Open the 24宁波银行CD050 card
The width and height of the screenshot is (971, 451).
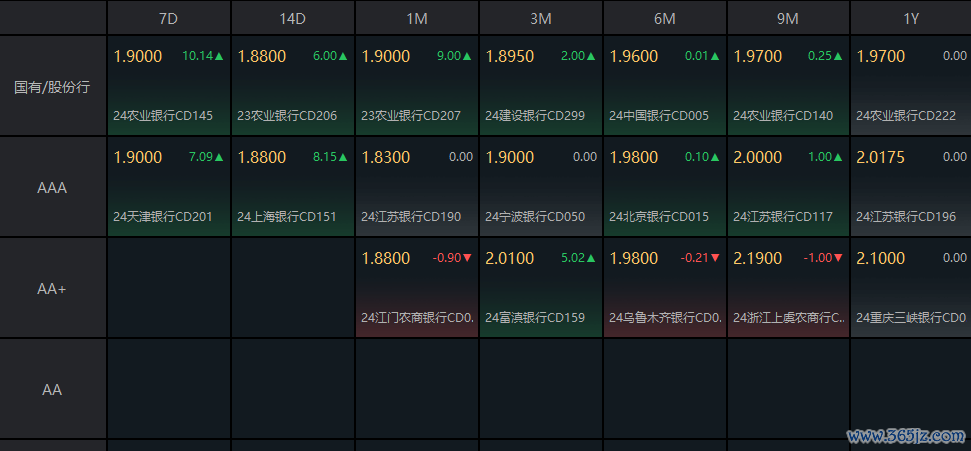click(541, 186)
